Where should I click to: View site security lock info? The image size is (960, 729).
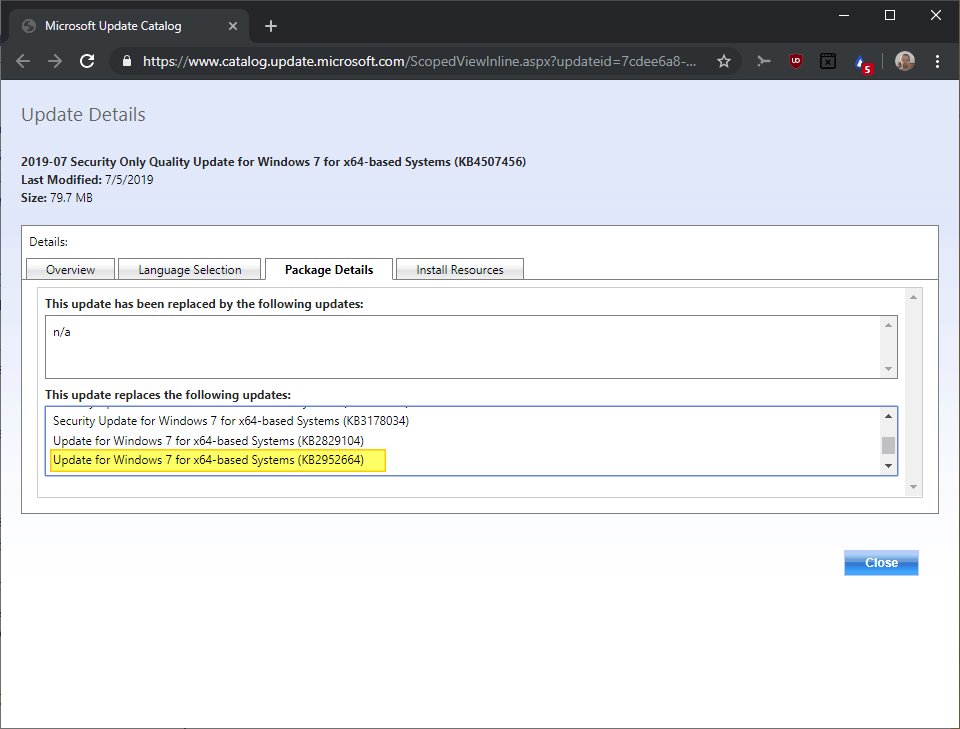[127, 61]
